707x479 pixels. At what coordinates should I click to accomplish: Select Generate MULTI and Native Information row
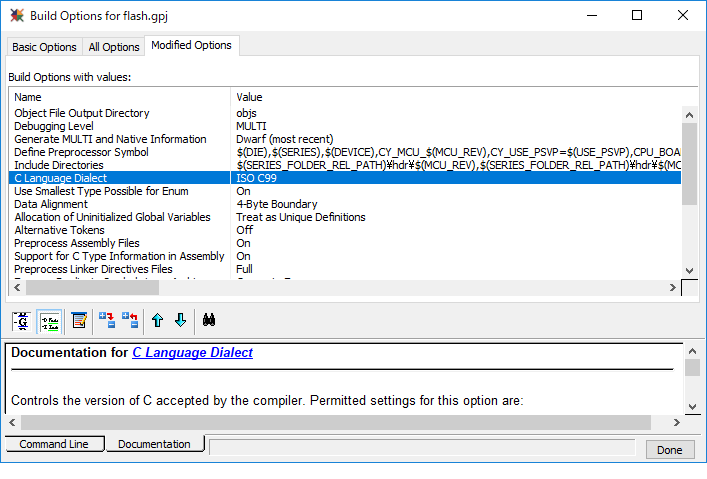345,139
